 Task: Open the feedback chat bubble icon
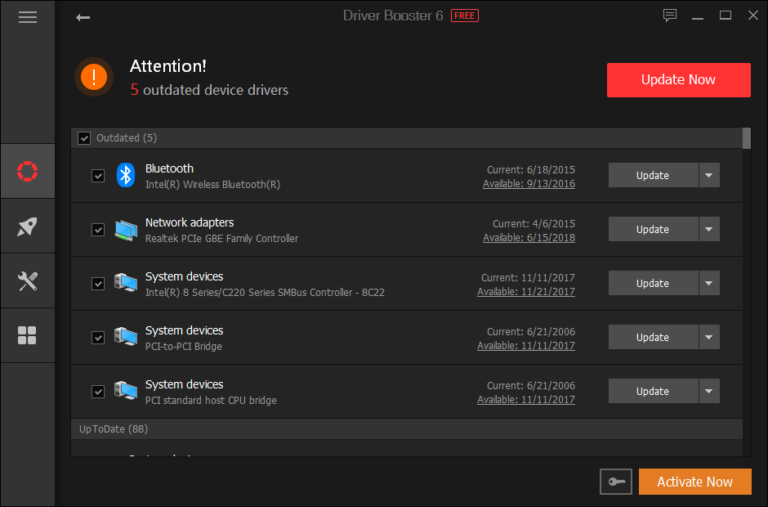coord(670,16)
